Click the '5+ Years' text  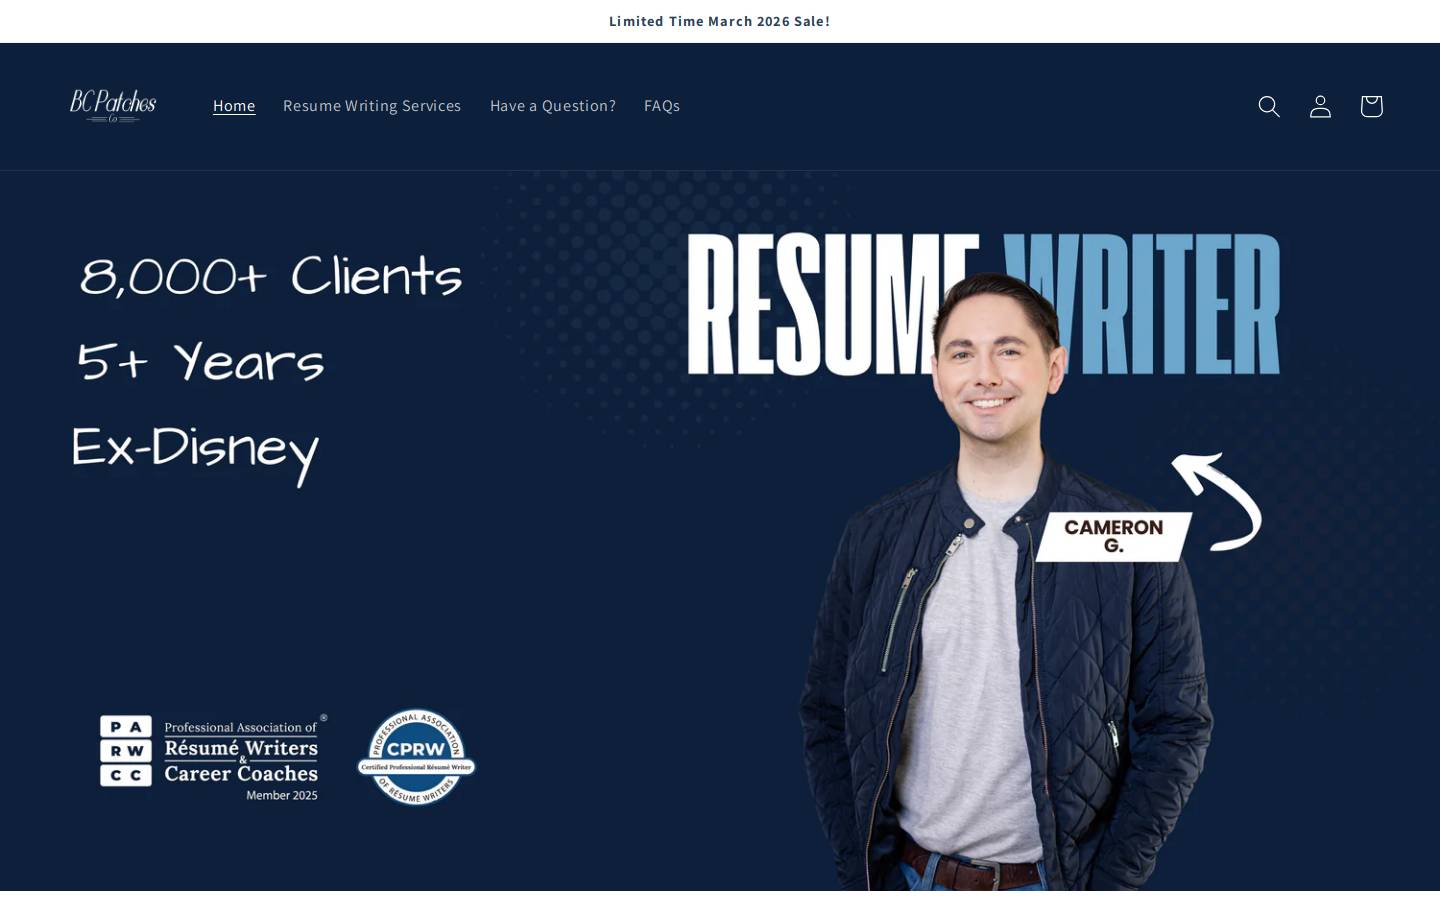[200, 362]
